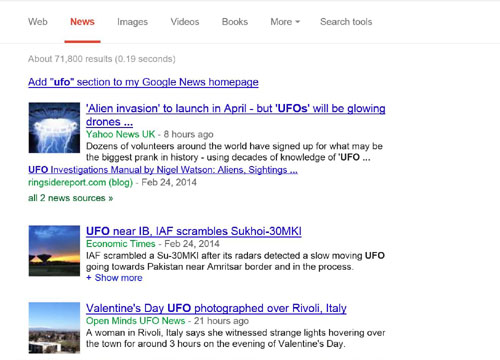Click the Dozens of volunteers snippet text

(x=234, y=152)
